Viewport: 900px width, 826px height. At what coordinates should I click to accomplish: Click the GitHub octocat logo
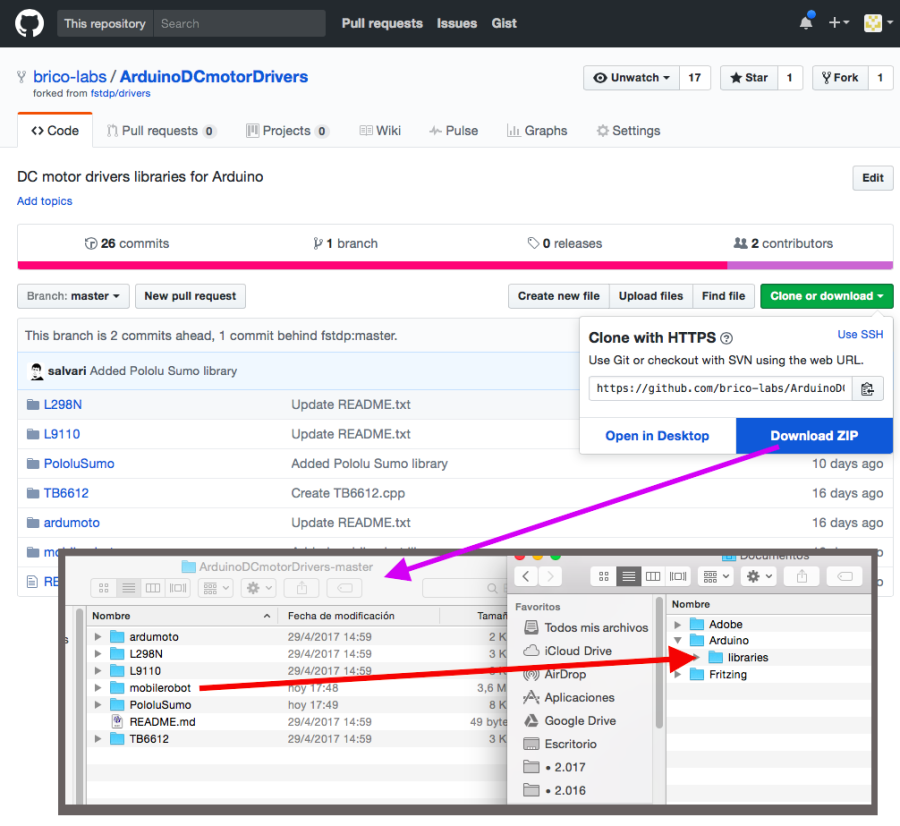click(29, 23)
